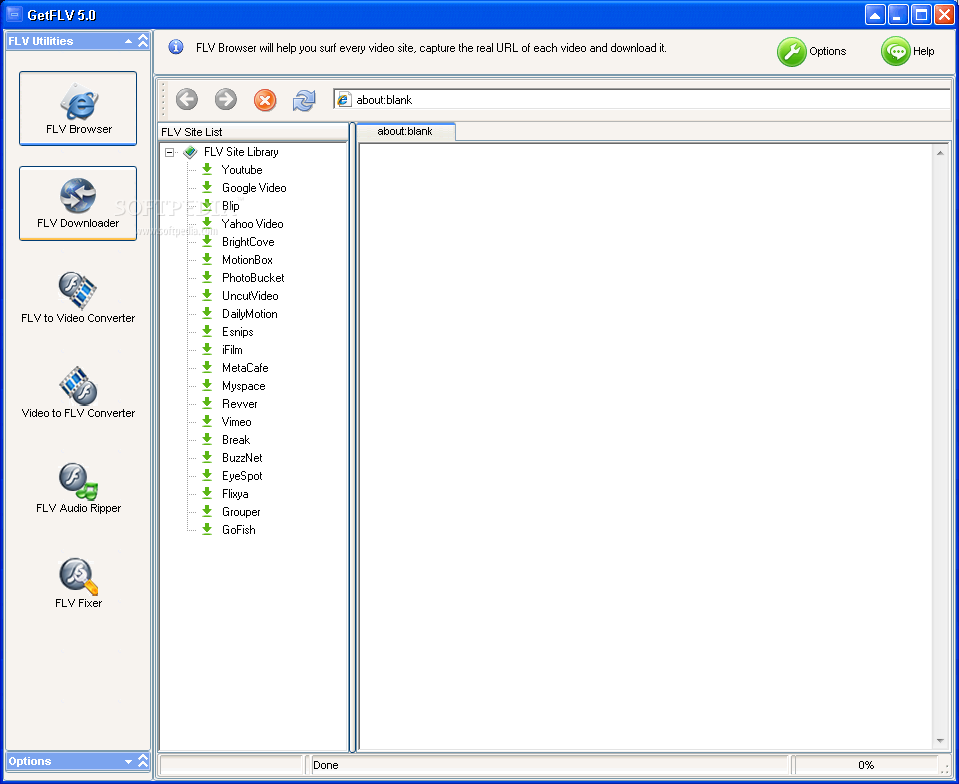Launch FLV to Video Converter
959x784 pixels.
coord(78,298)
